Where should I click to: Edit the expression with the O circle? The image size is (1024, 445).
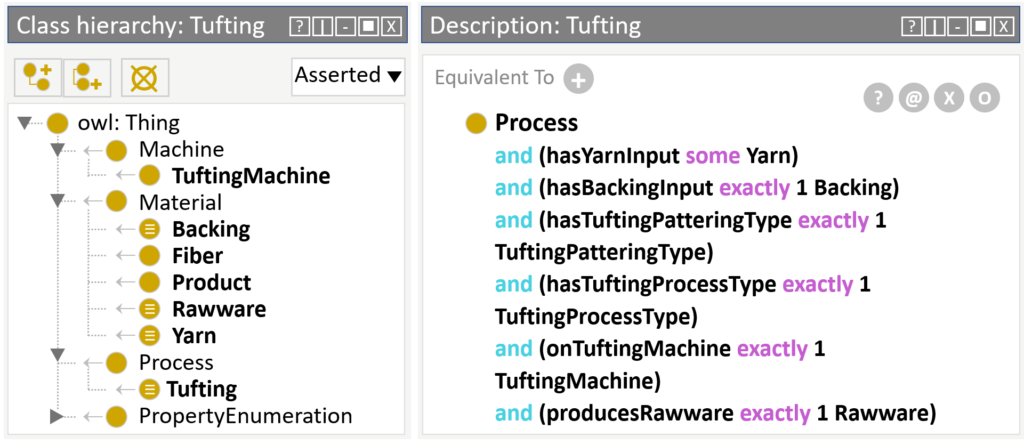click(x=984, y=99)
